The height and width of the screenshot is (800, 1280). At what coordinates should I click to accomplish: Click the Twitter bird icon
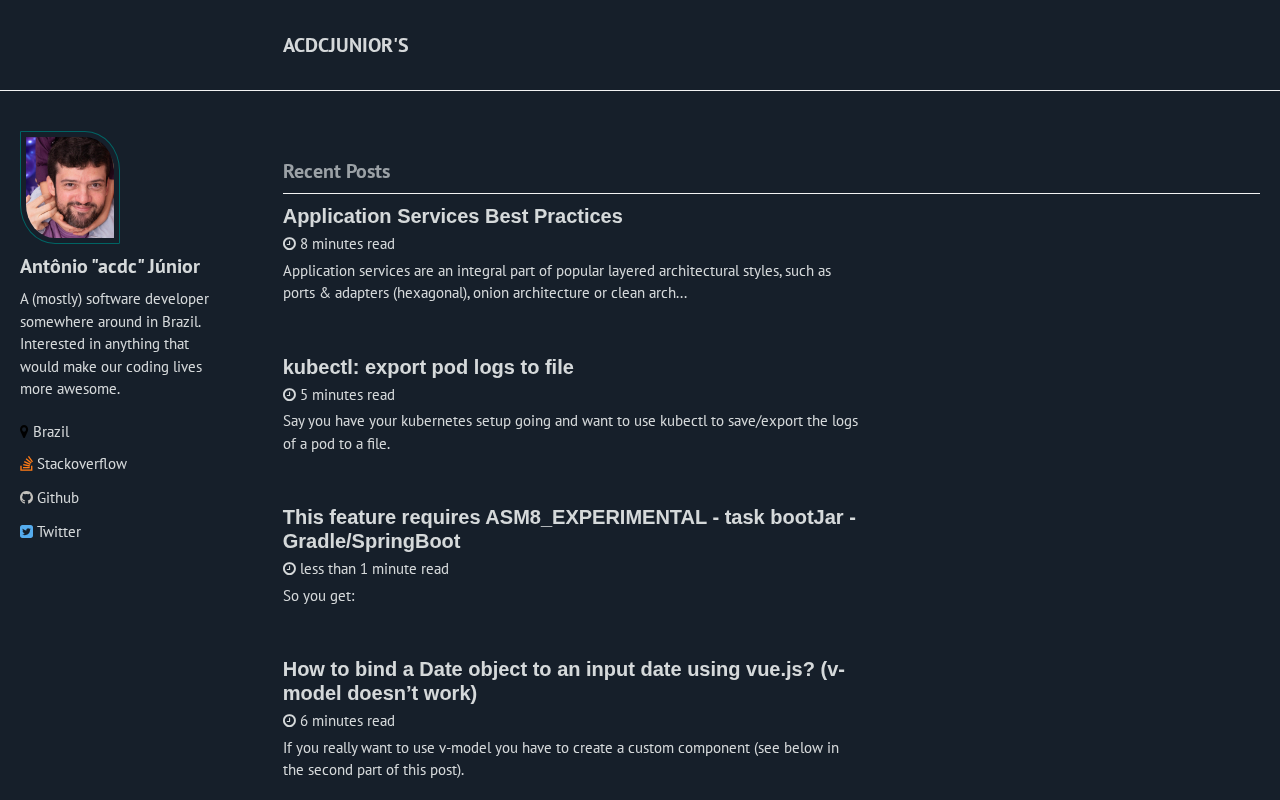pyautogui.click(x=26, y=532)
